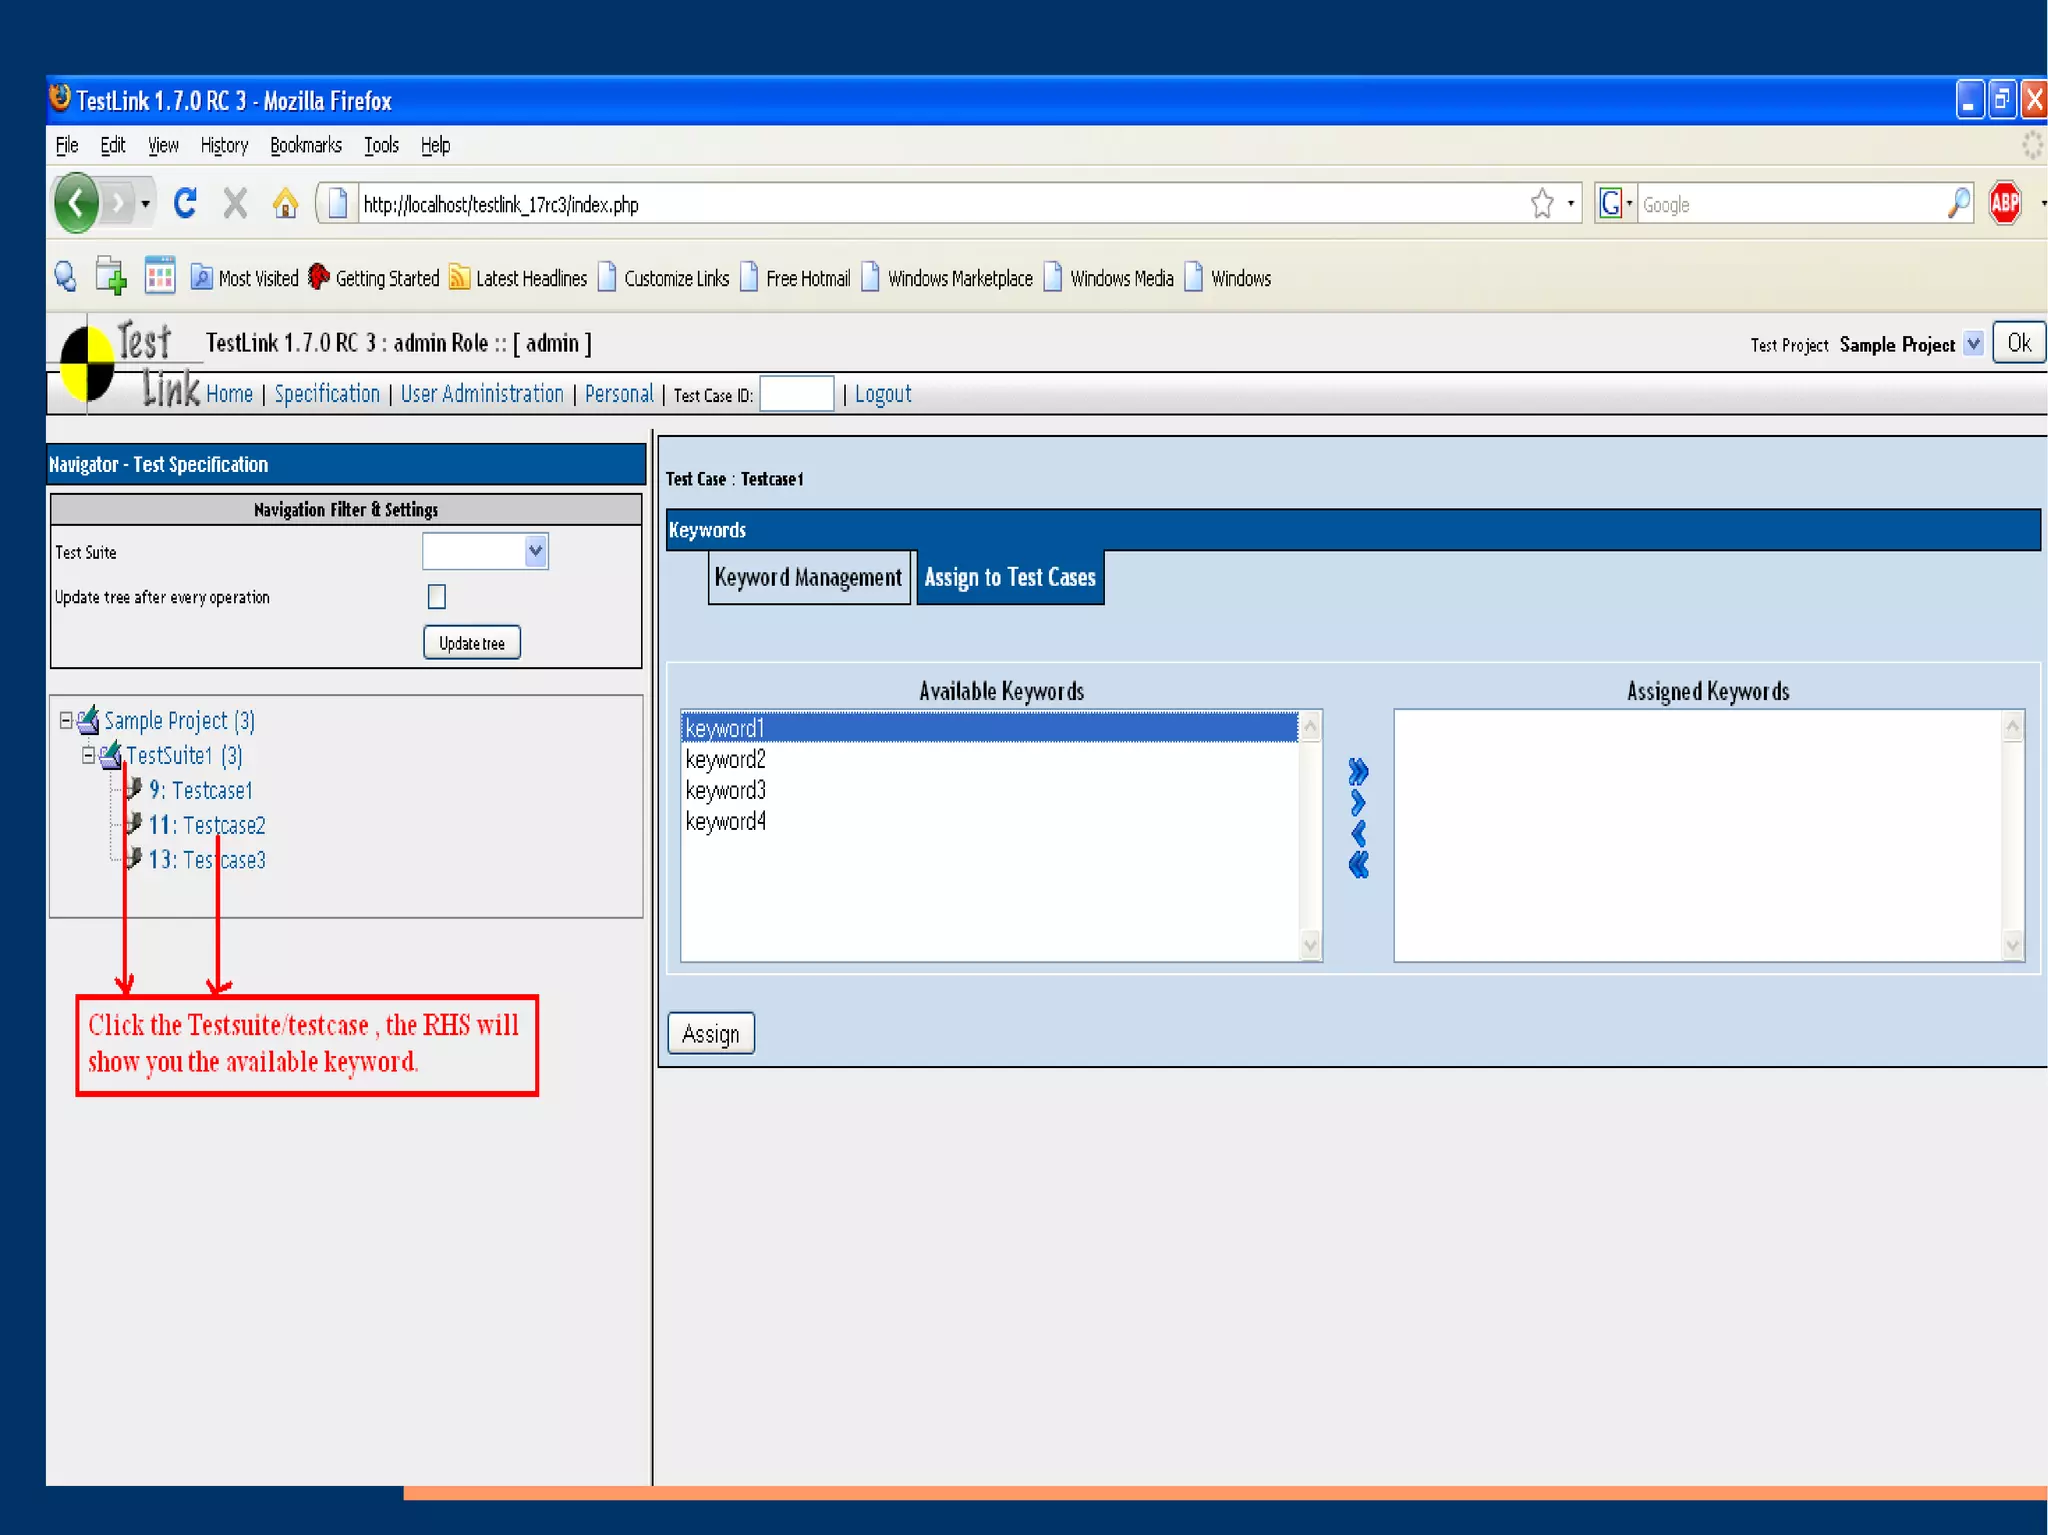
Task: Click Assigned Keywords scrollbar up arrow
Action: tap(2013, 727)
